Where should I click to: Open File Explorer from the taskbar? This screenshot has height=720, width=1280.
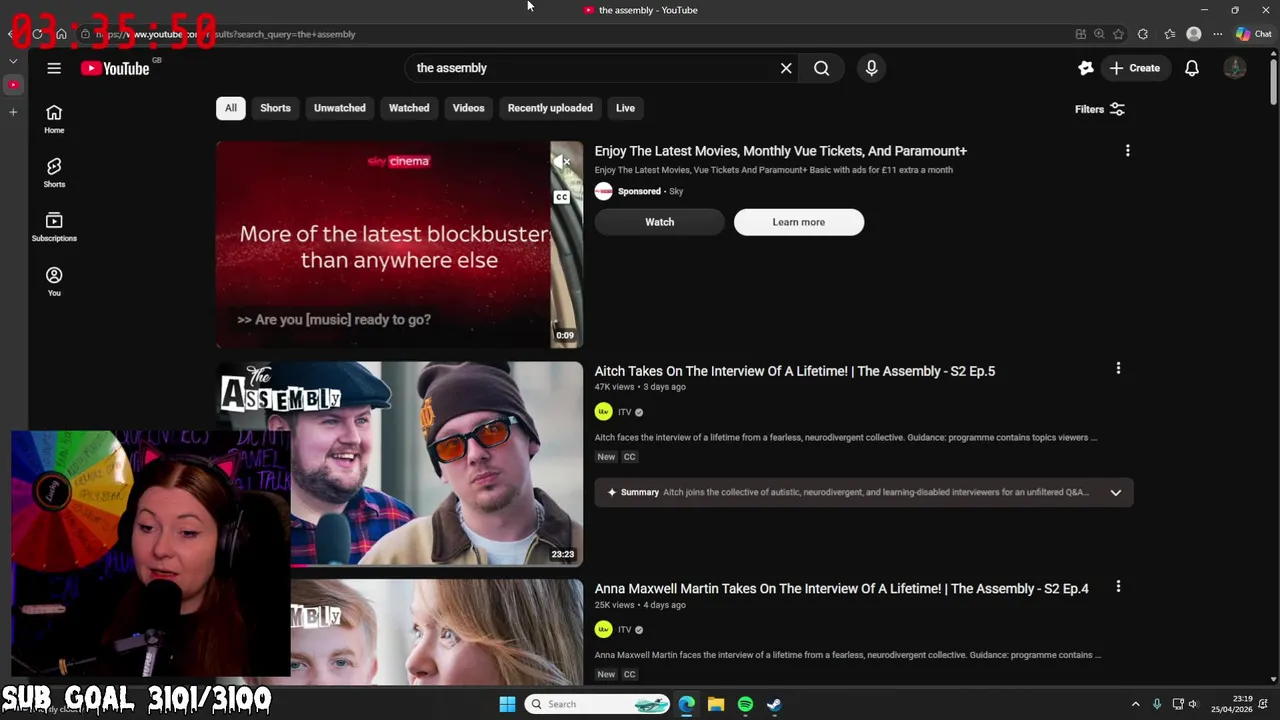coord(716,704)
